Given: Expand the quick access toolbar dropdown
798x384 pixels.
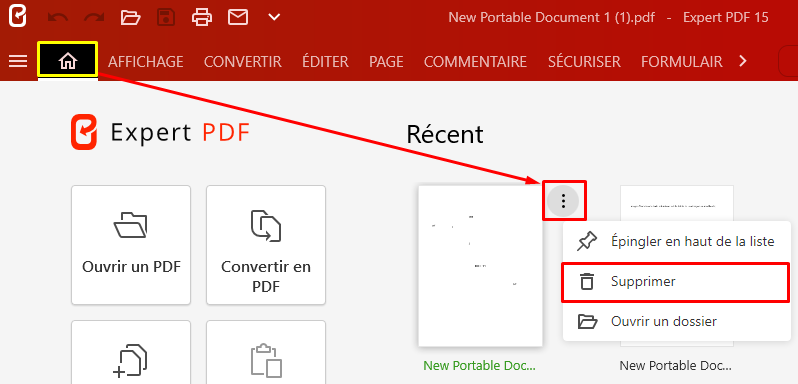Looking at the screenshot, I should (x=274, y=18).
